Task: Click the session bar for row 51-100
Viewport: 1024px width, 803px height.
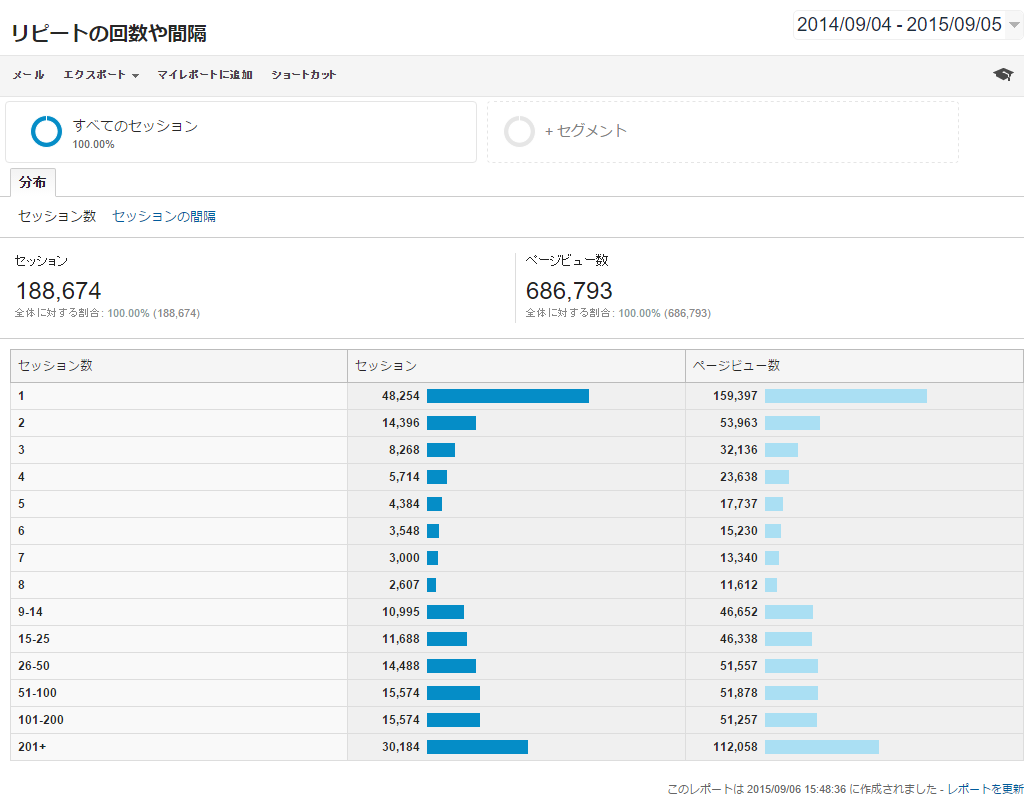Action: 453,693
